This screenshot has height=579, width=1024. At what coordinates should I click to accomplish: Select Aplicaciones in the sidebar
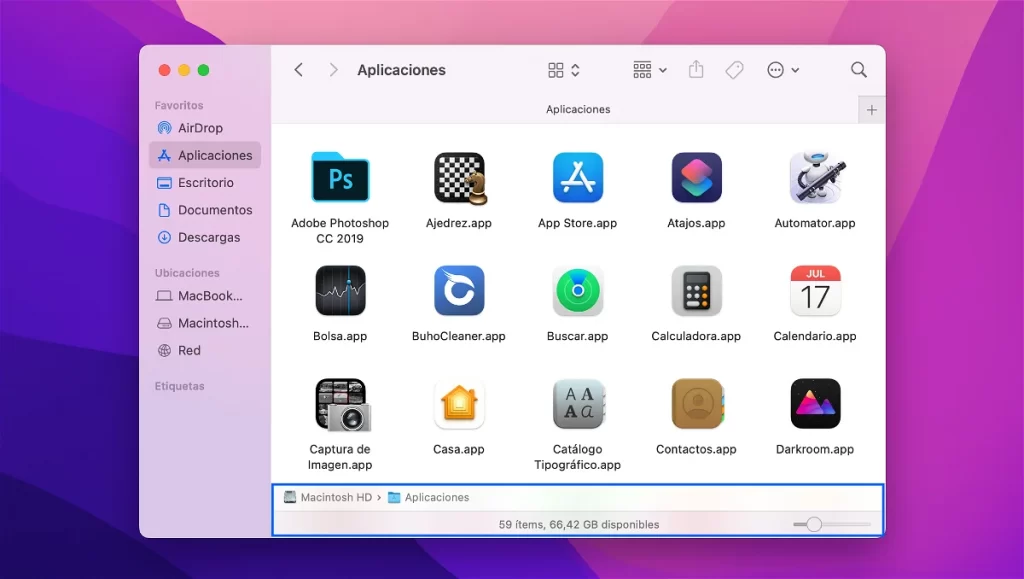(x=205, y=155)
